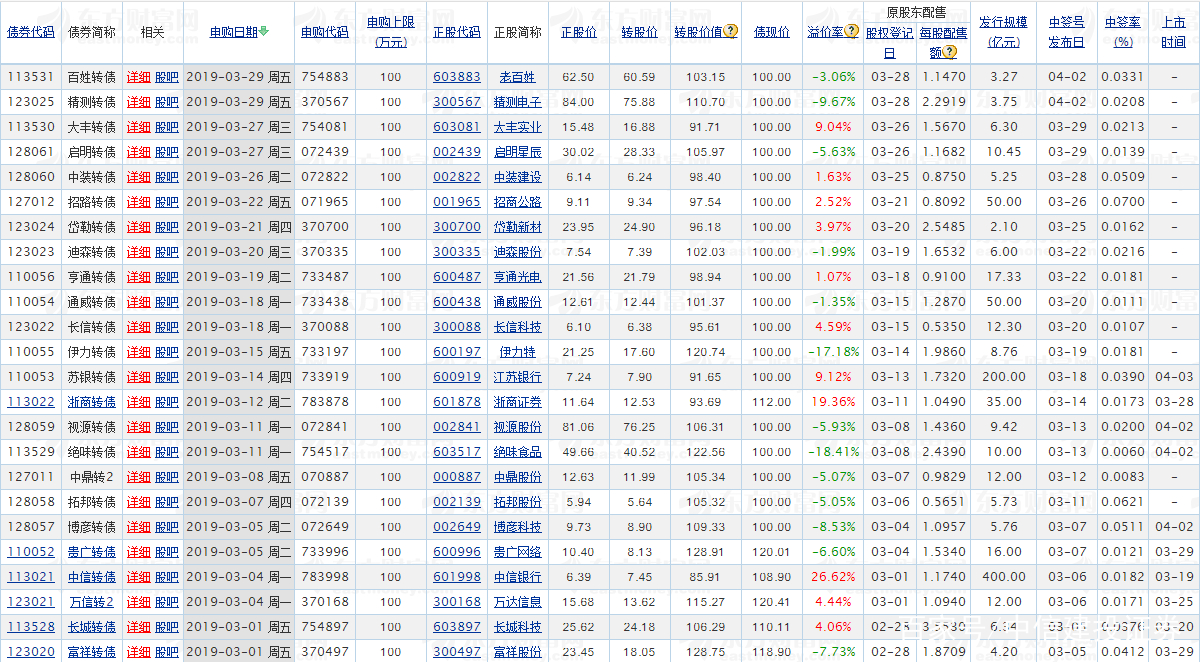Sort by 申购上限(万元) header

[x=390, y=32]
